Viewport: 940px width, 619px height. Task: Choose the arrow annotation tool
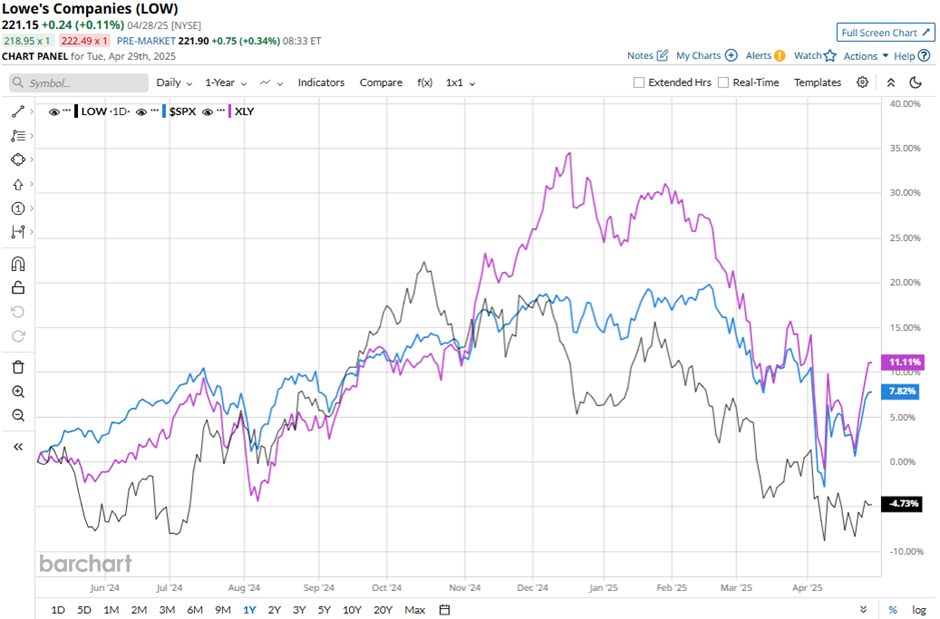point(18,185)
